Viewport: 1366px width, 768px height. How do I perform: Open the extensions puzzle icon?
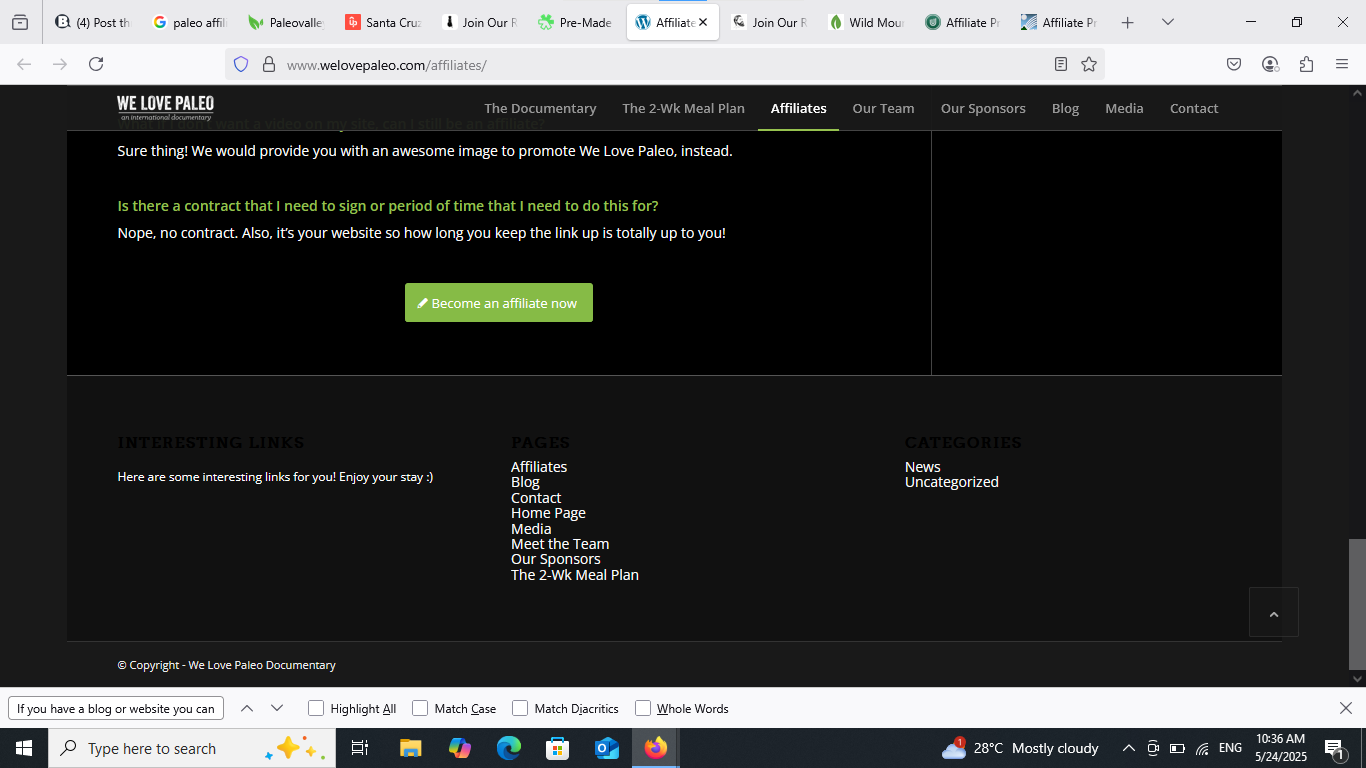(x=1306, y=64)
